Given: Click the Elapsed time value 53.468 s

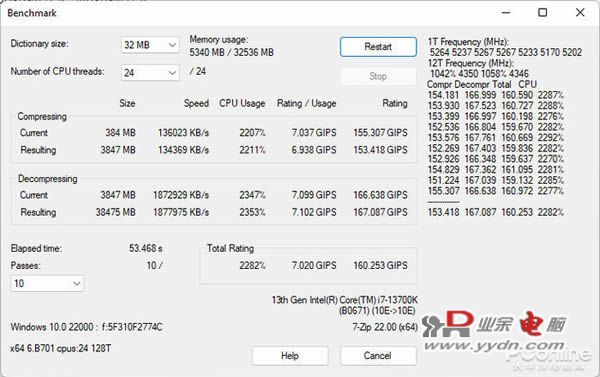Looking at the screenshot, I should [145, 248].
